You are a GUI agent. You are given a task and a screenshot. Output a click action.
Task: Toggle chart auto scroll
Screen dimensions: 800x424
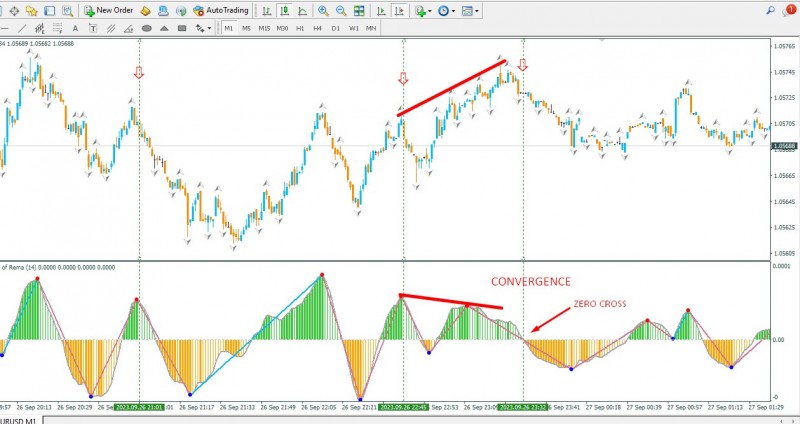click(x=381, y=10)
